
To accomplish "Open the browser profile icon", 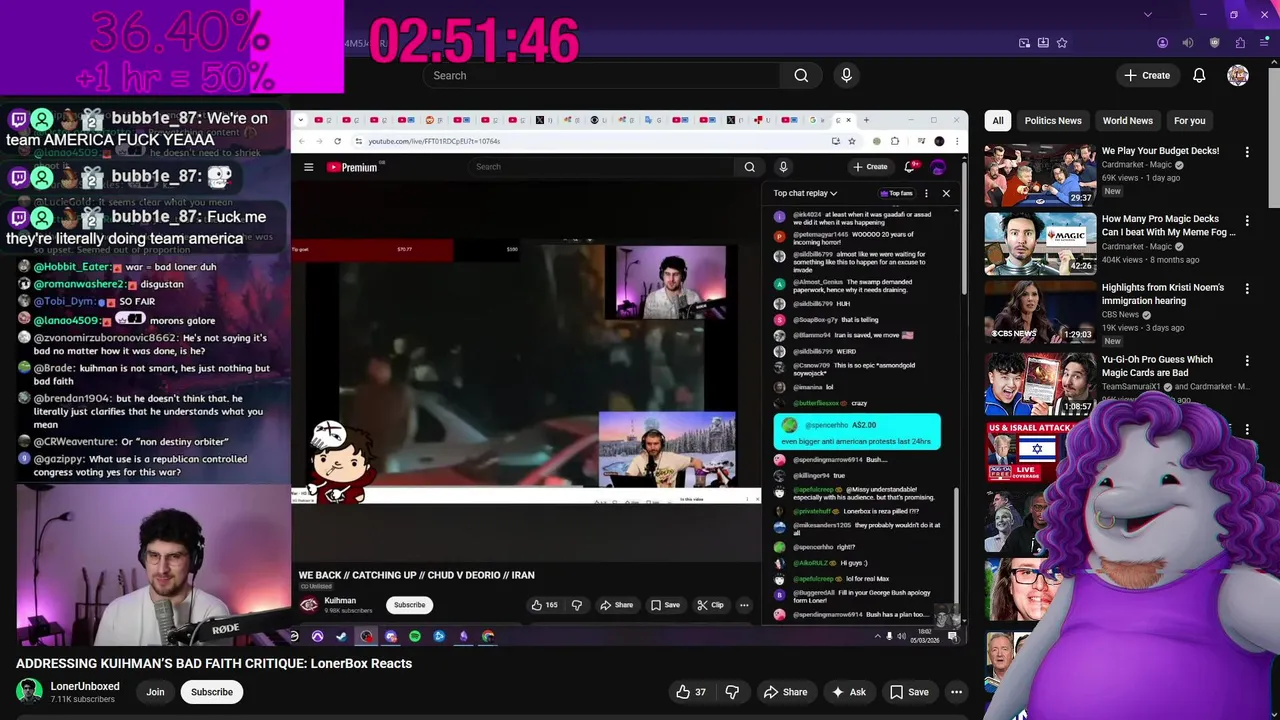I will 1162,43.
